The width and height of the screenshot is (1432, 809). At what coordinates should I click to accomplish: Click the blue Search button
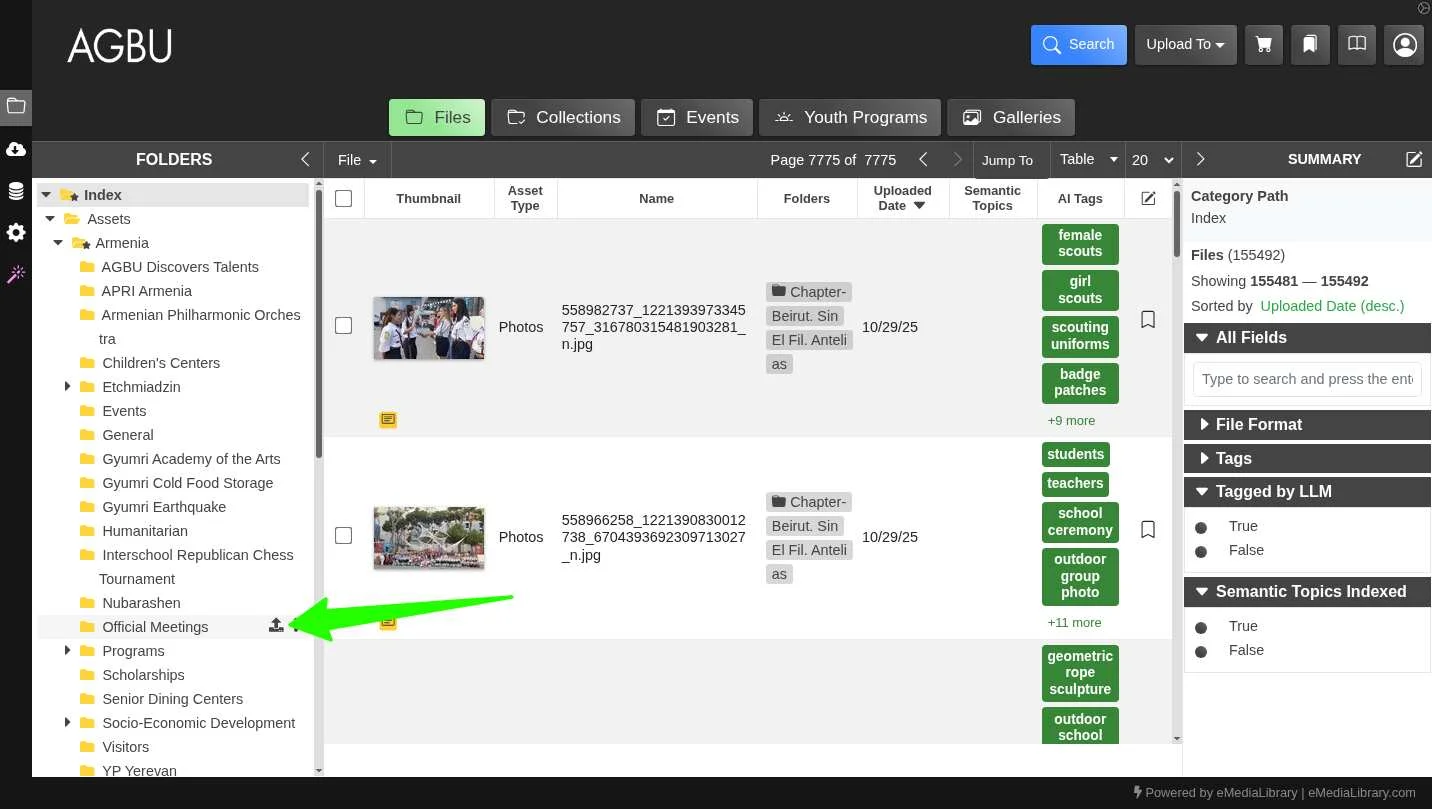pos(1078,45)
